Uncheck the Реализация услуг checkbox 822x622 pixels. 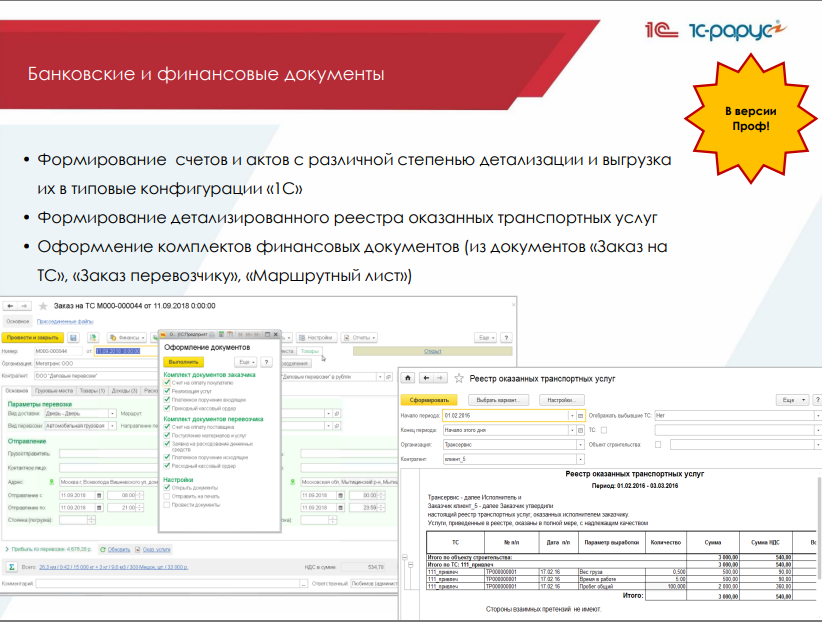point(167,391)
